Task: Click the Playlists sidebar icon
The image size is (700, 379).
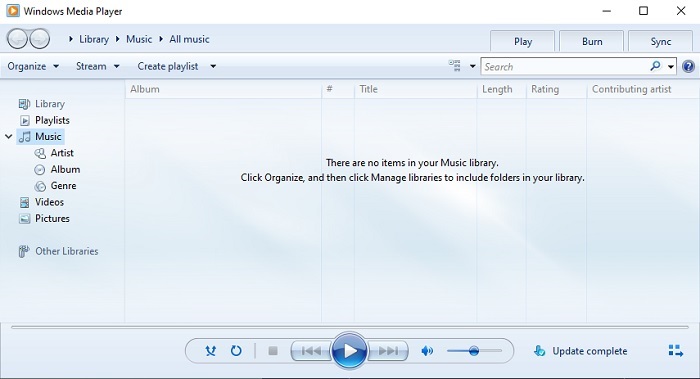Action: pyautogui.click(x=25, y=121)
